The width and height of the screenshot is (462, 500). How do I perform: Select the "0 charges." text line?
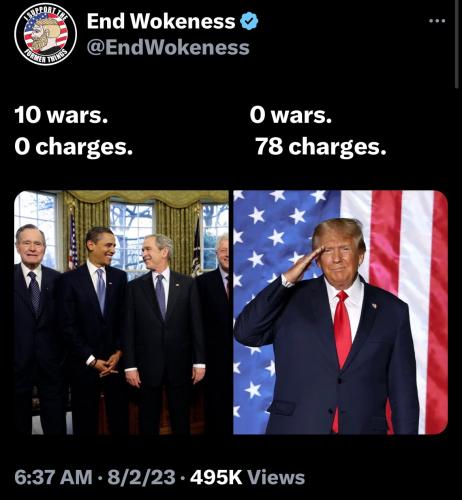pyautogui.click(x=74, y=147)
